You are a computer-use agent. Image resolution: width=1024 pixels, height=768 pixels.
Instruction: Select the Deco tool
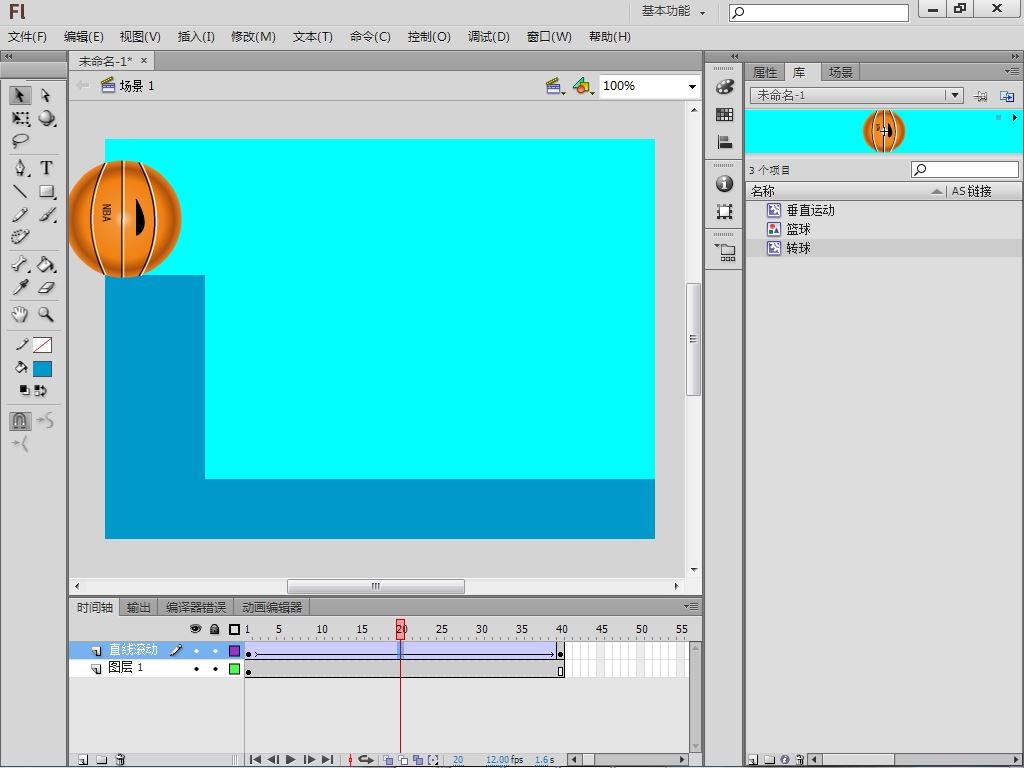(20, 236)
